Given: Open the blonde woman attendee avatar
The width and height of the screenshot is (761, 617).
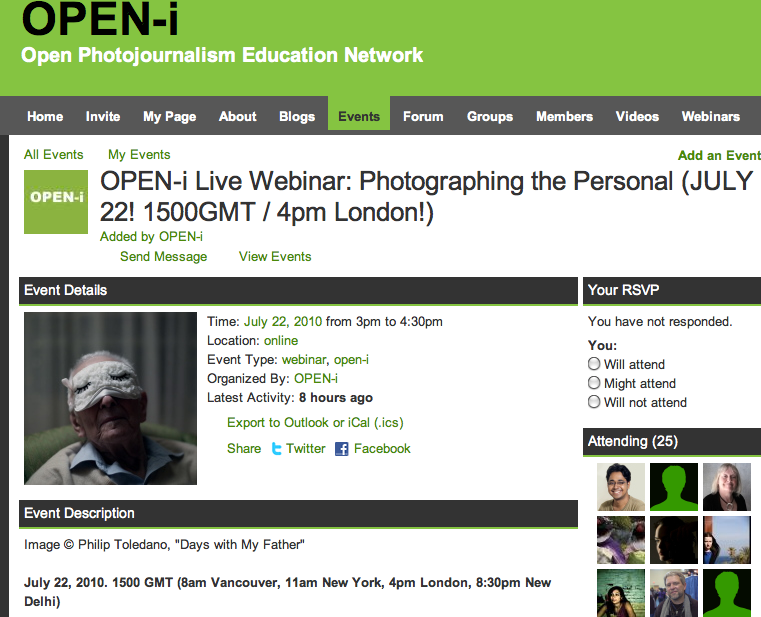Looking at the screenshot, I should pyautogui.click(x=727, y=486).
